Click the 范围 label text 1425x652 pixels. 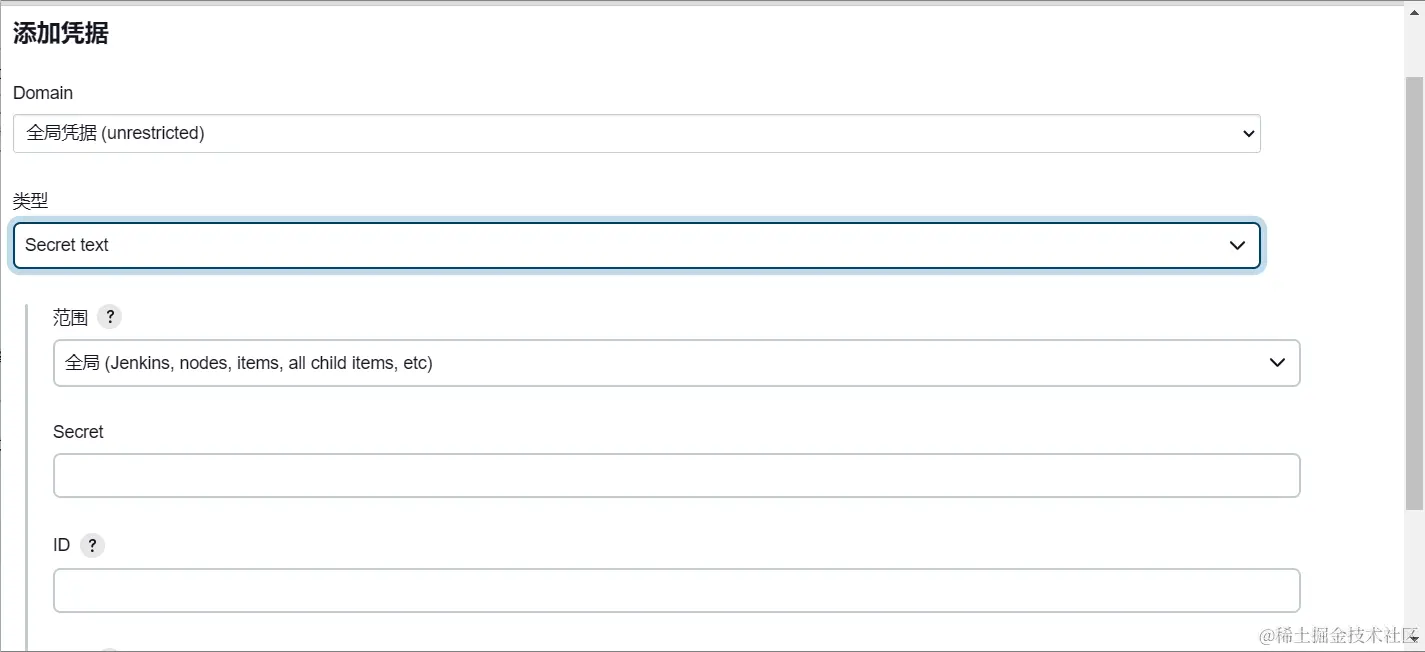(71, 318)
